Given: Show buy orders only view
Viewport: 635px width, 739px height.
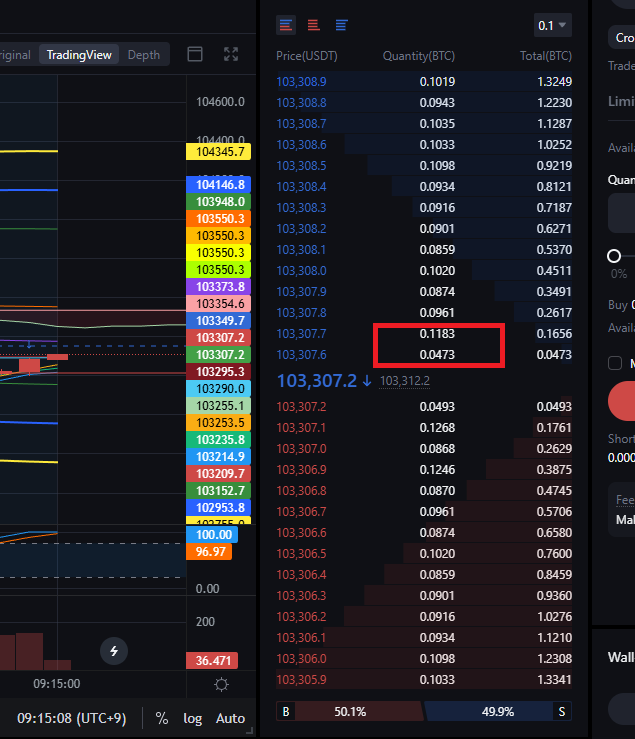Looking at the screenshot, I should [342, 25].
